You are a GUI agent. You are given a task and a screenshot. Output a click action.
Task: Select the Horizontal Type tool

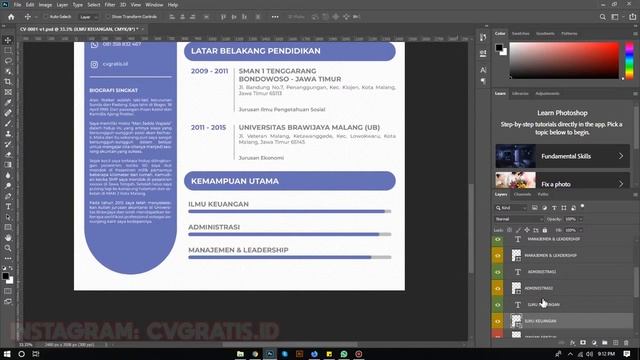click(8, 207)
